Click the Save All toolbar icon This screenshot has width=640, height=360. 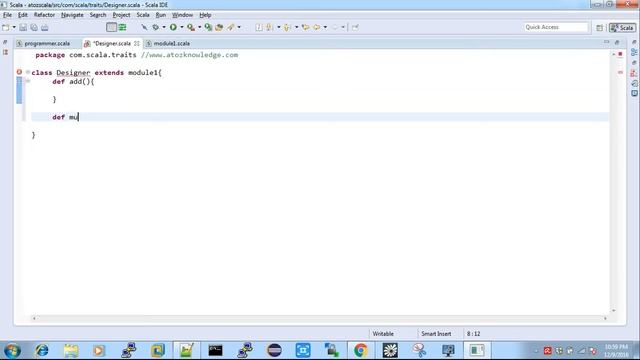tap(34, 27)
